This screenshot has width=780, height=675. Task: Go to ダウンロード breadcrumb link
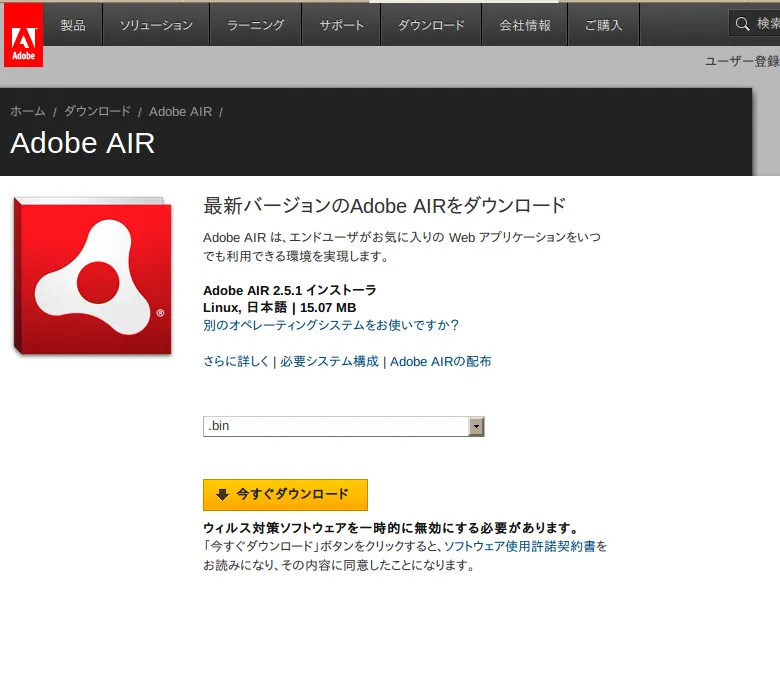click(98, 111)
